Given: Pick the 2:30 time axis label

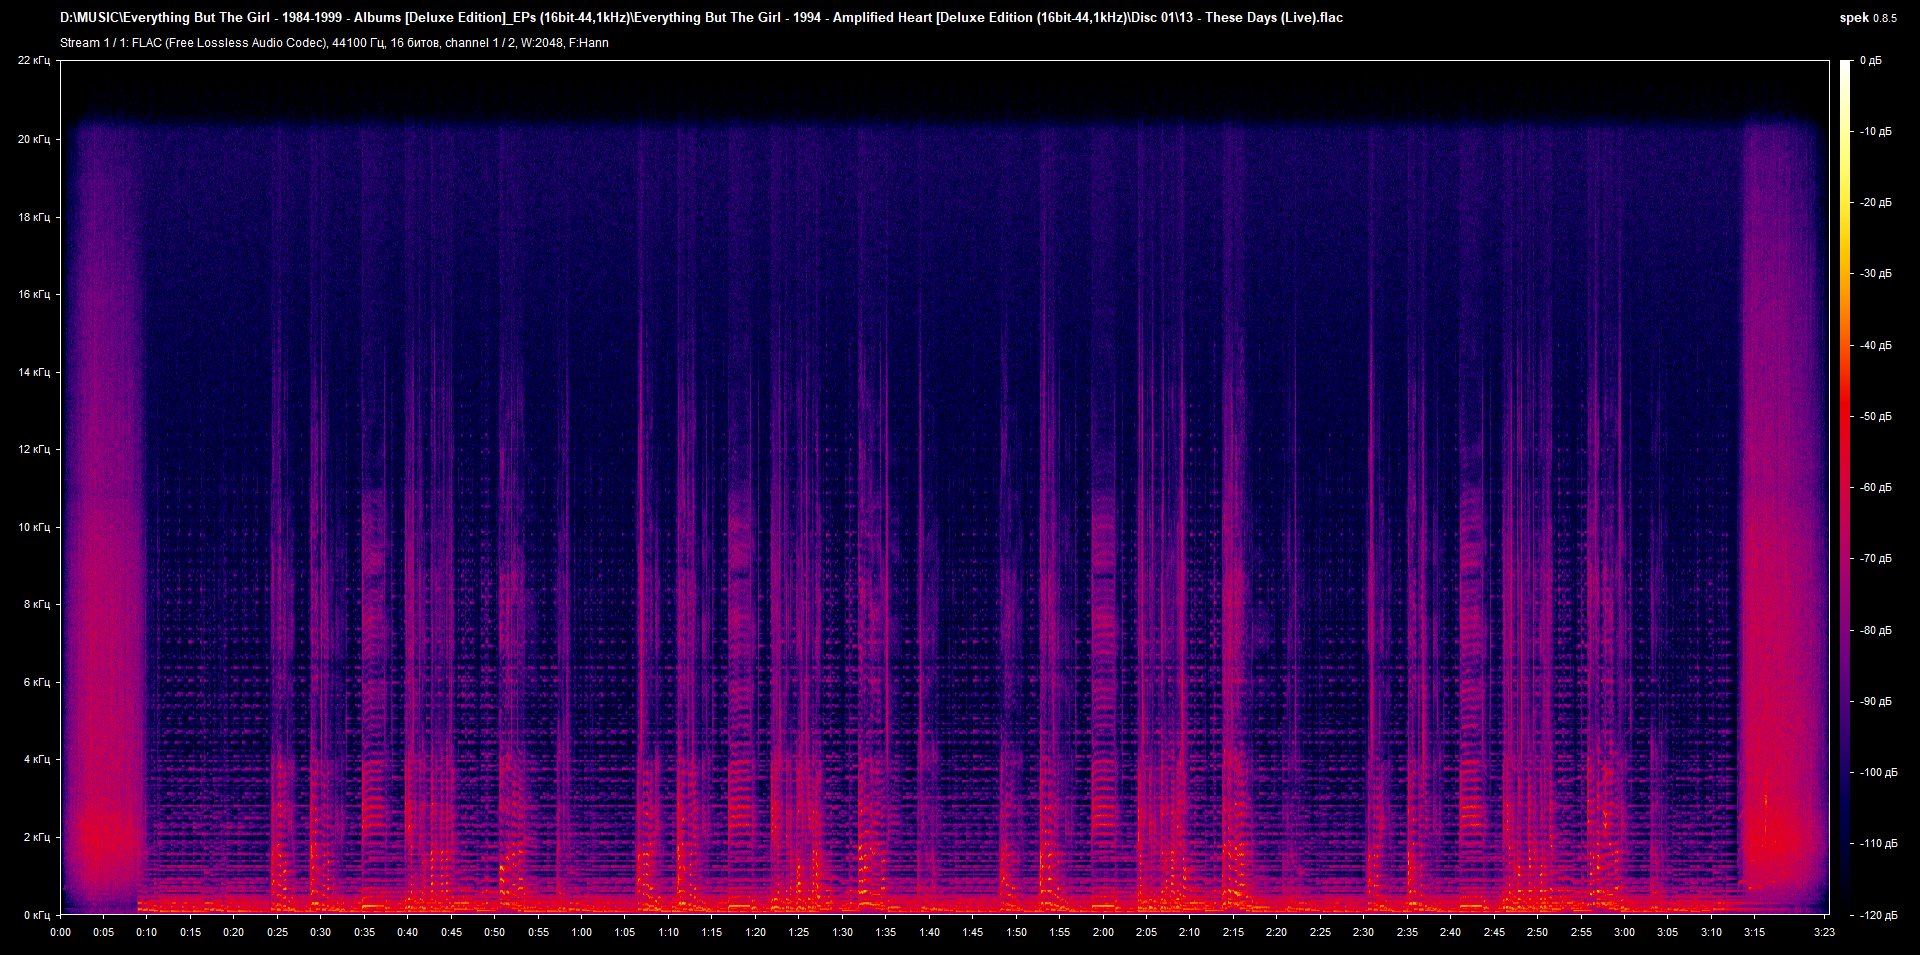Looking at the screenshot, I should click(x=1363, y=932).
